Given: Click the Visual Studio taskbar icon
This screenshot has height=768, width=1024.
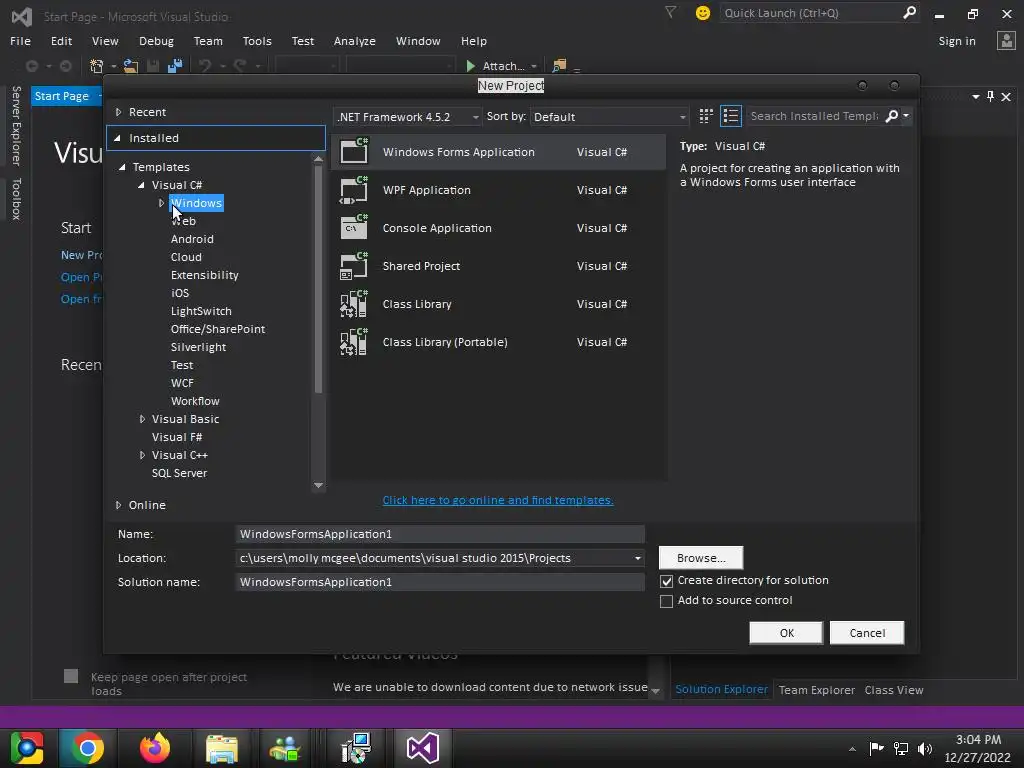Looking at the screenshot, I should [x=423, y=748].
